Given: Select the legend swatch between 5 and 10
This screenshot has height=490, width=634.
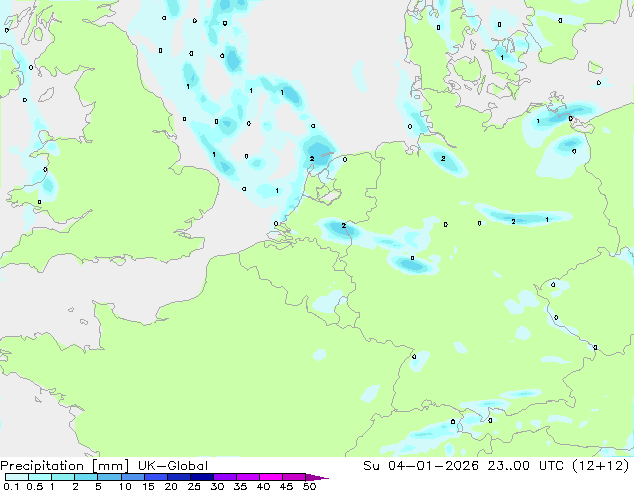Looking at the screenshot, I should click(x=109, y=477).
